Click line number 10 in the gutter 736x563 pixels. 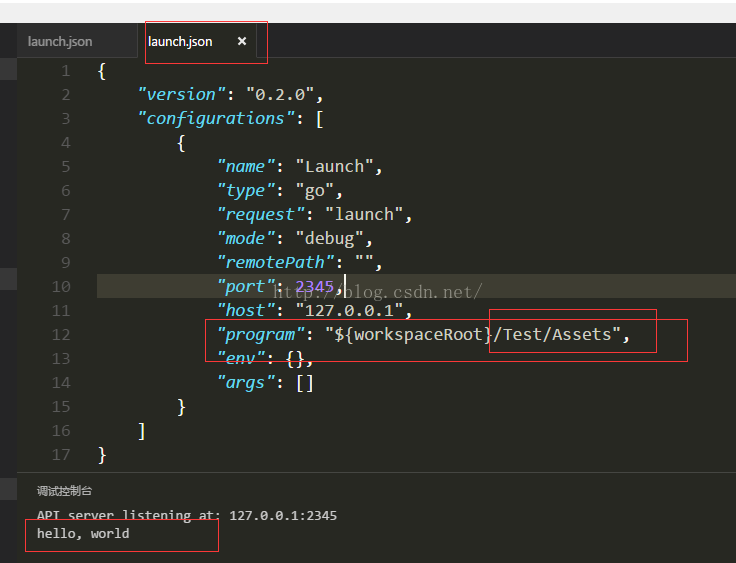click(61, 287)
